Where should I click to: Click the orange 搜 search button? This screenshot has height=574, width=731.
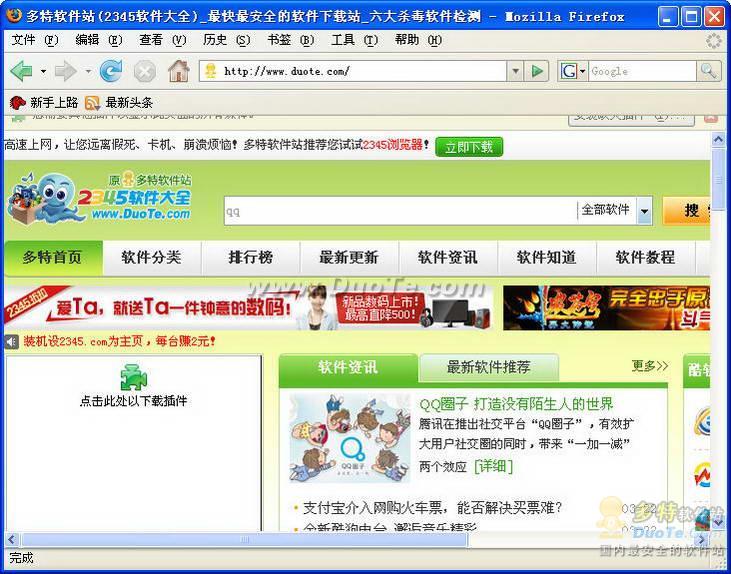tap(686, 211)
